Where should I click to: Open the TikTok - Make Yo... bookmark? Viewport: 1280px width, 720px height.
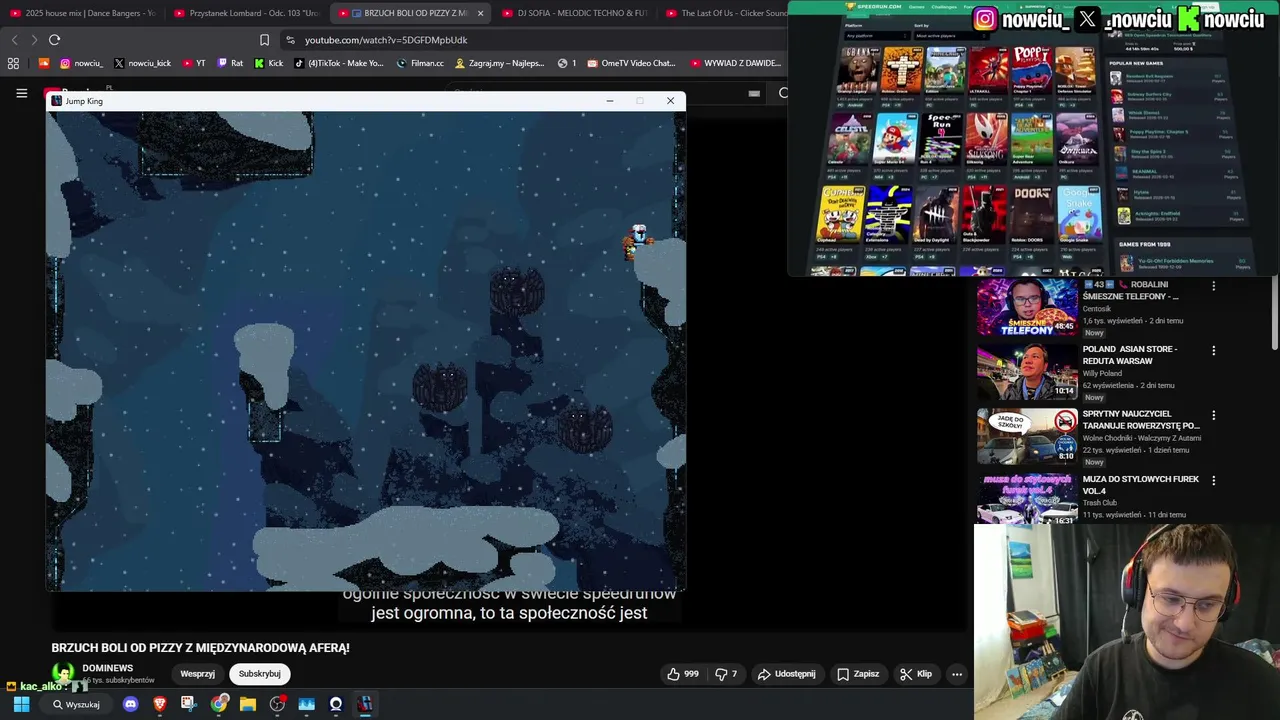pyautogui.click(x=339, y=63)
